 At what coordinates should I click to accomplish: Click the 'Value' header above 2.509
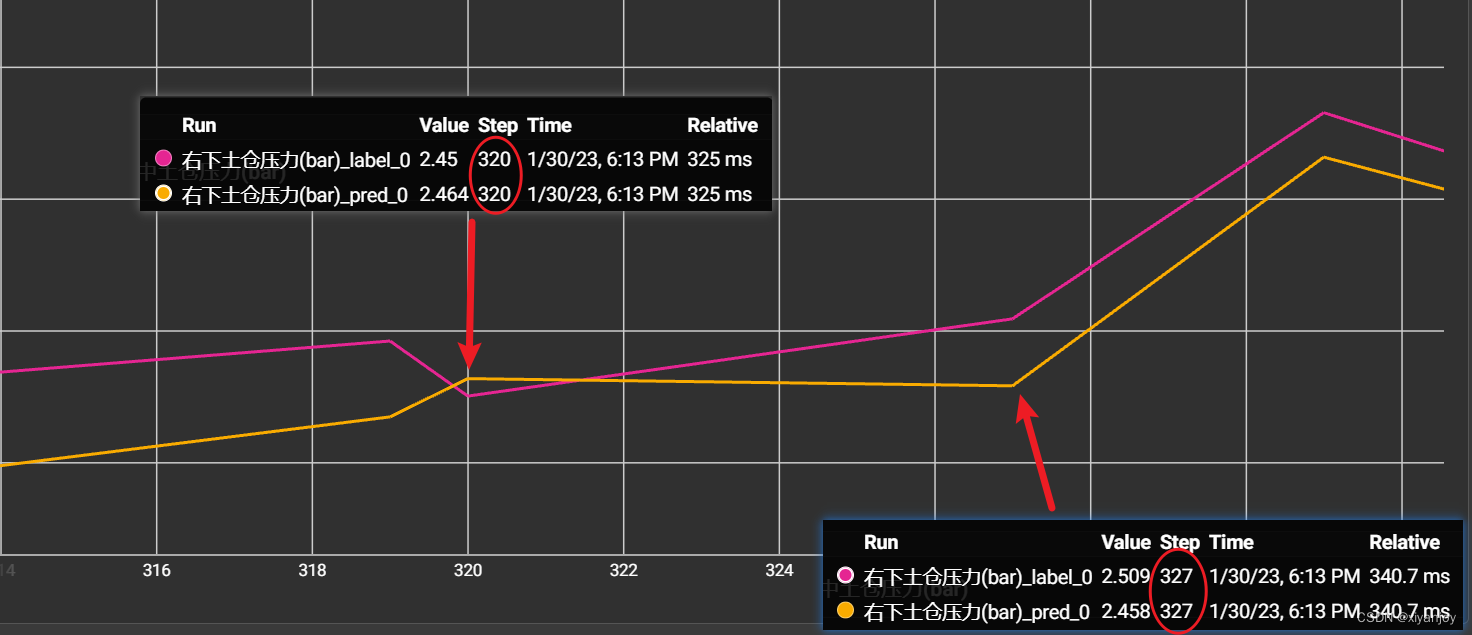click(x=1126, y=542)
